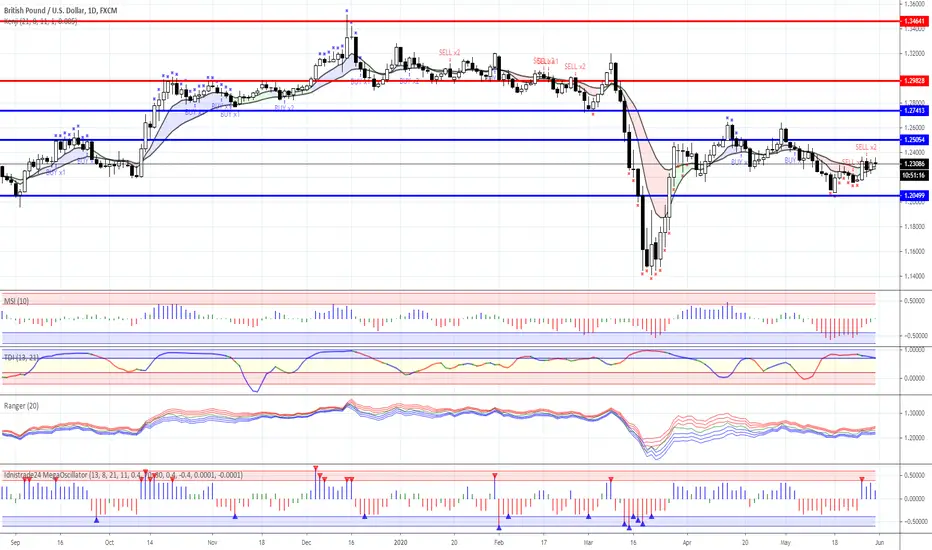The image size is (932, 550).
Task: Select the blue horizontal line at 1.25054
Action: pyautogui.click(x=449, y=140)
